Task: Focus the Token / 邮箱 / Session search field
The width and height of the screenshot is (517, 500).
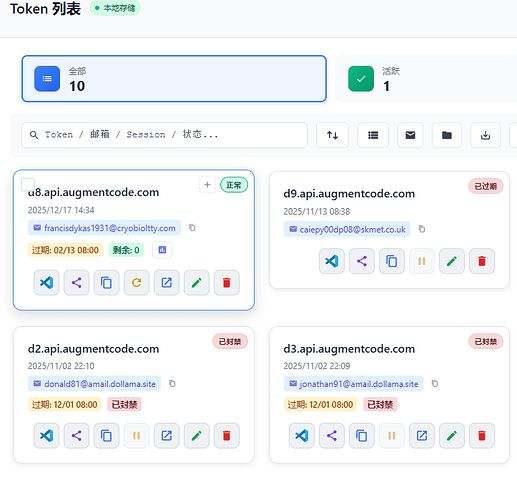Action: [x=164, y=135]
